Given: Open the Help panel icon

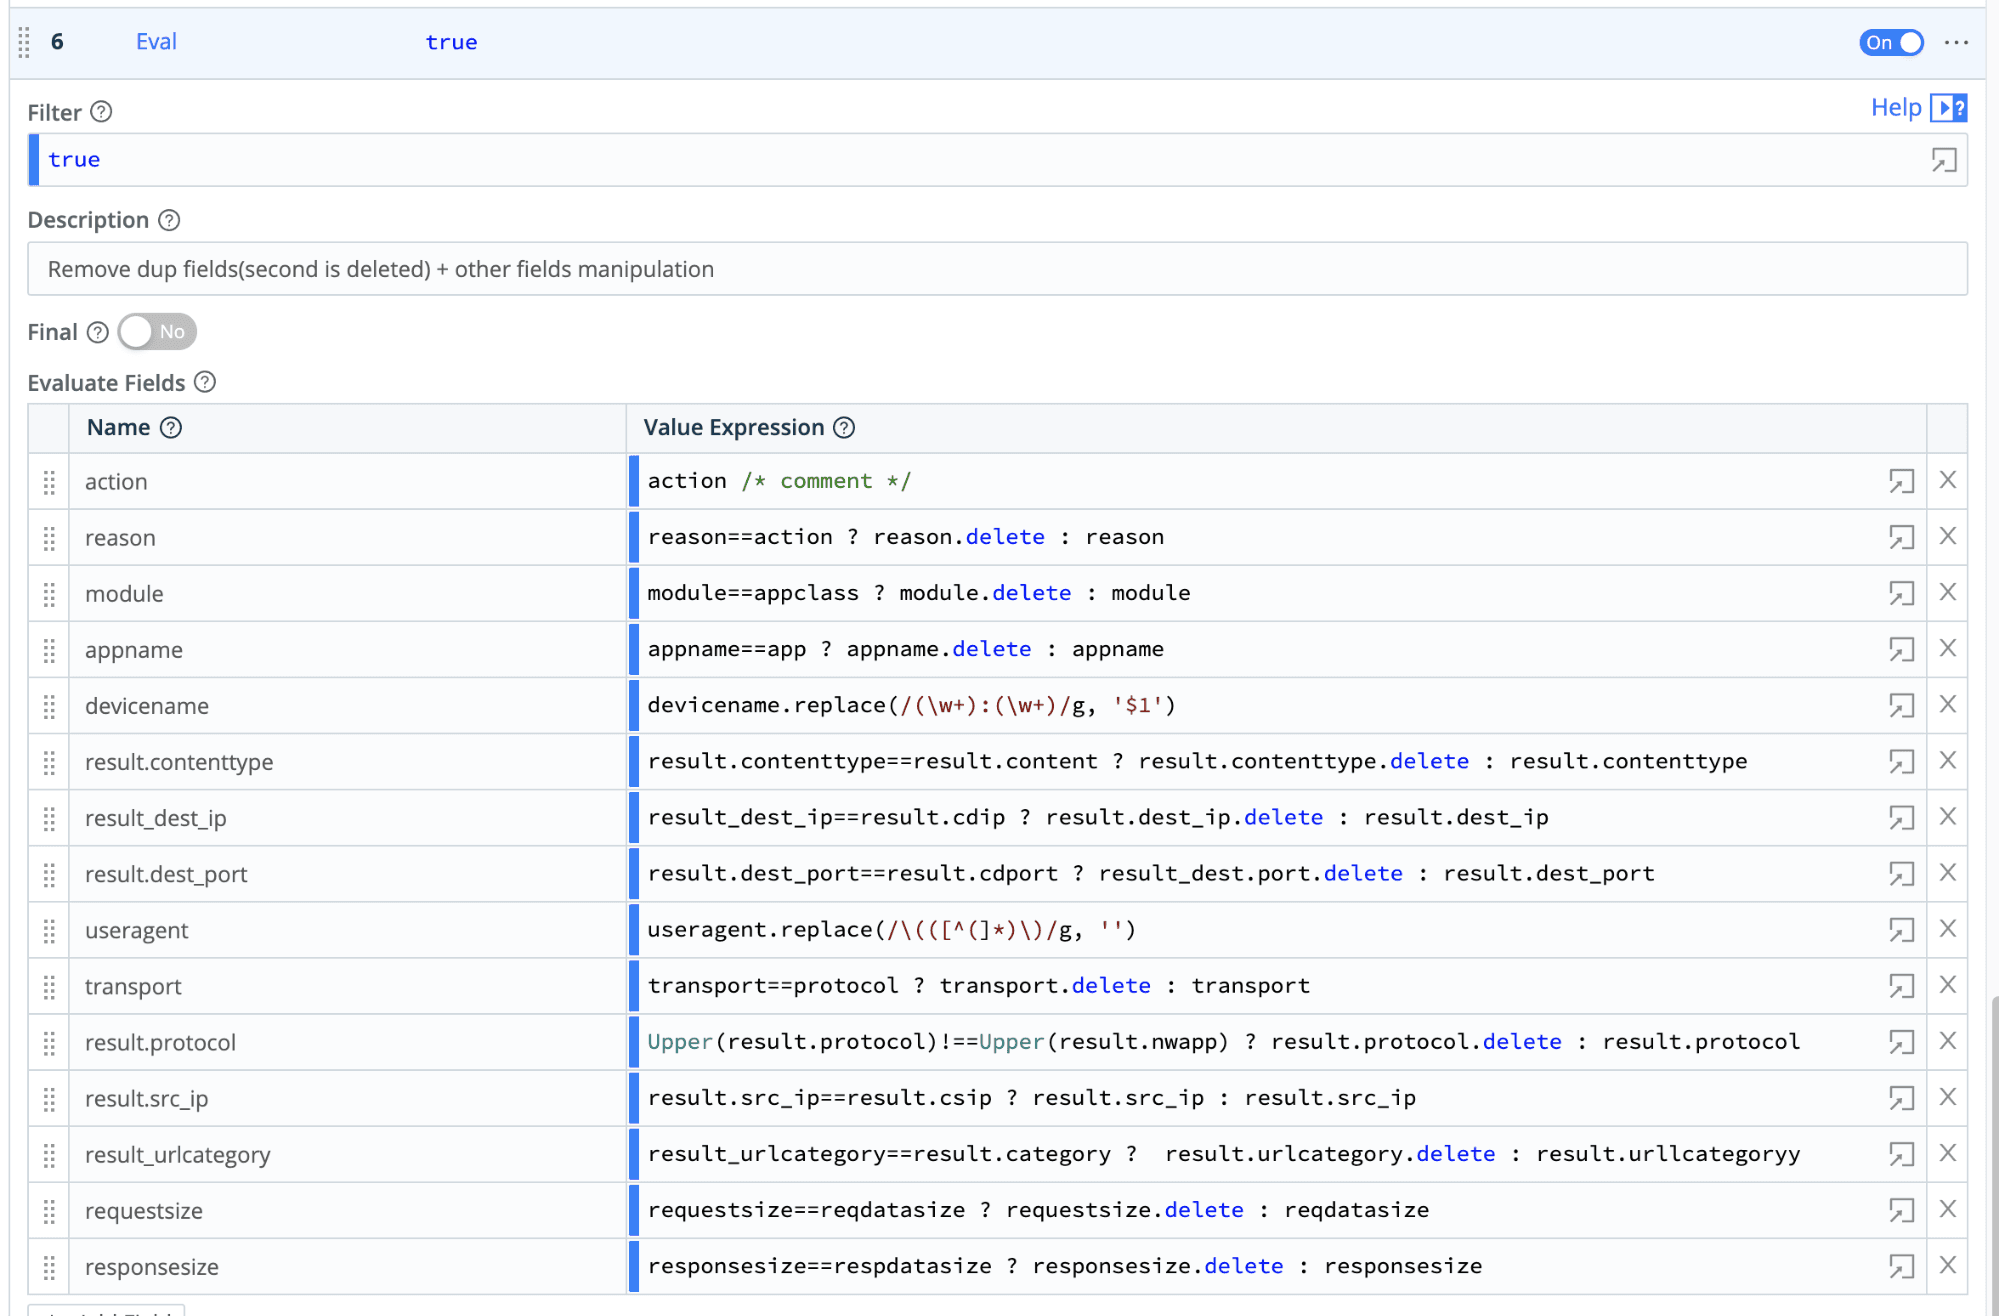Looking at the screenshot, I should click(x=1948, y=108).
